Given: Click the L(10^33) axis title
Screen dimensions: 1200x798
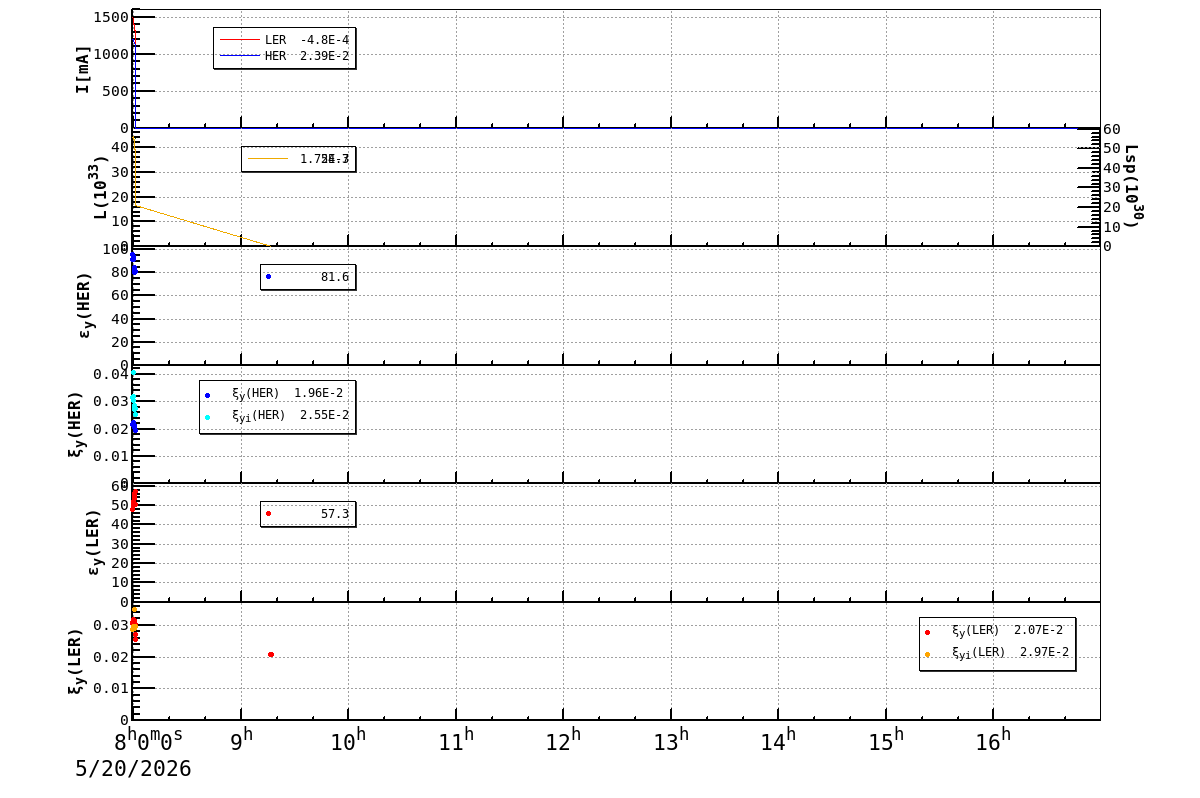Looking at the screenshot, I should tap(100, 187).
